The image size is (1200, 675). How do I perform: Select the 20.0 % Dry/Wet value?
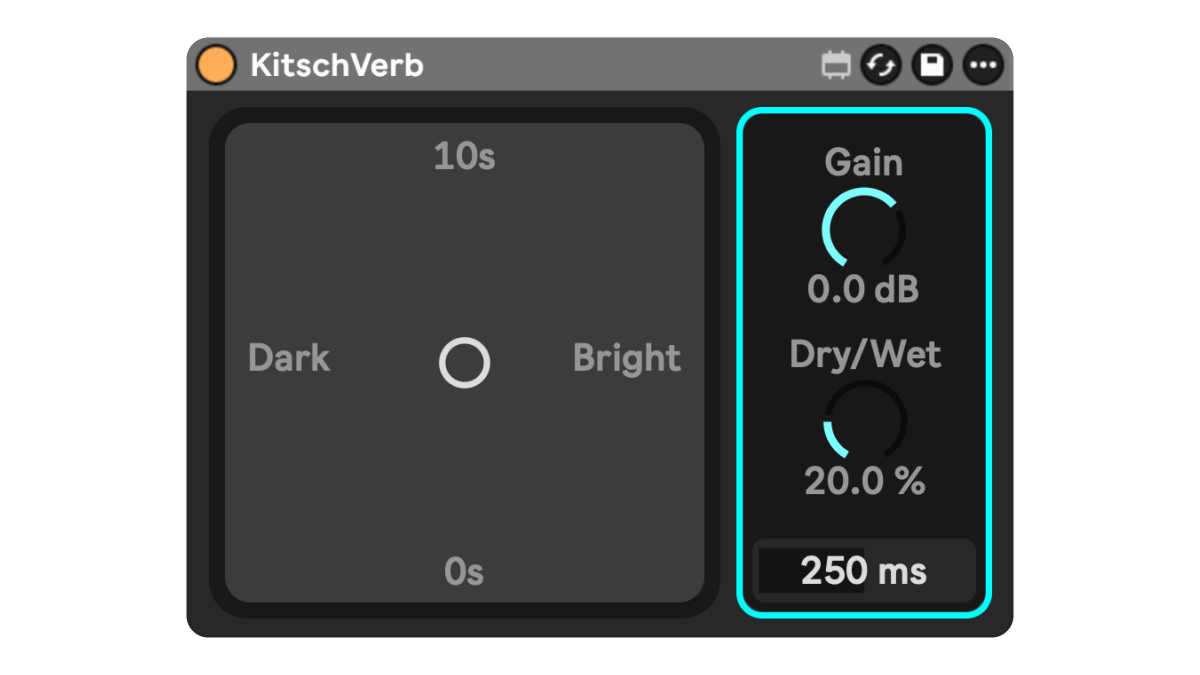[x=864, y=481]
